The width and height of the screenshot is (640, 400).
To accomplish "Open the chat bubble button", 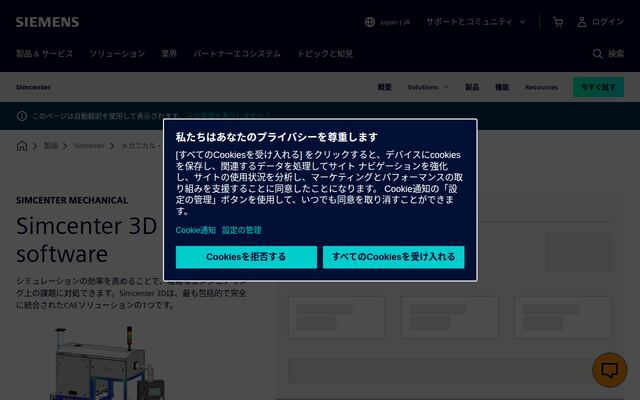I will click(609, 370).
